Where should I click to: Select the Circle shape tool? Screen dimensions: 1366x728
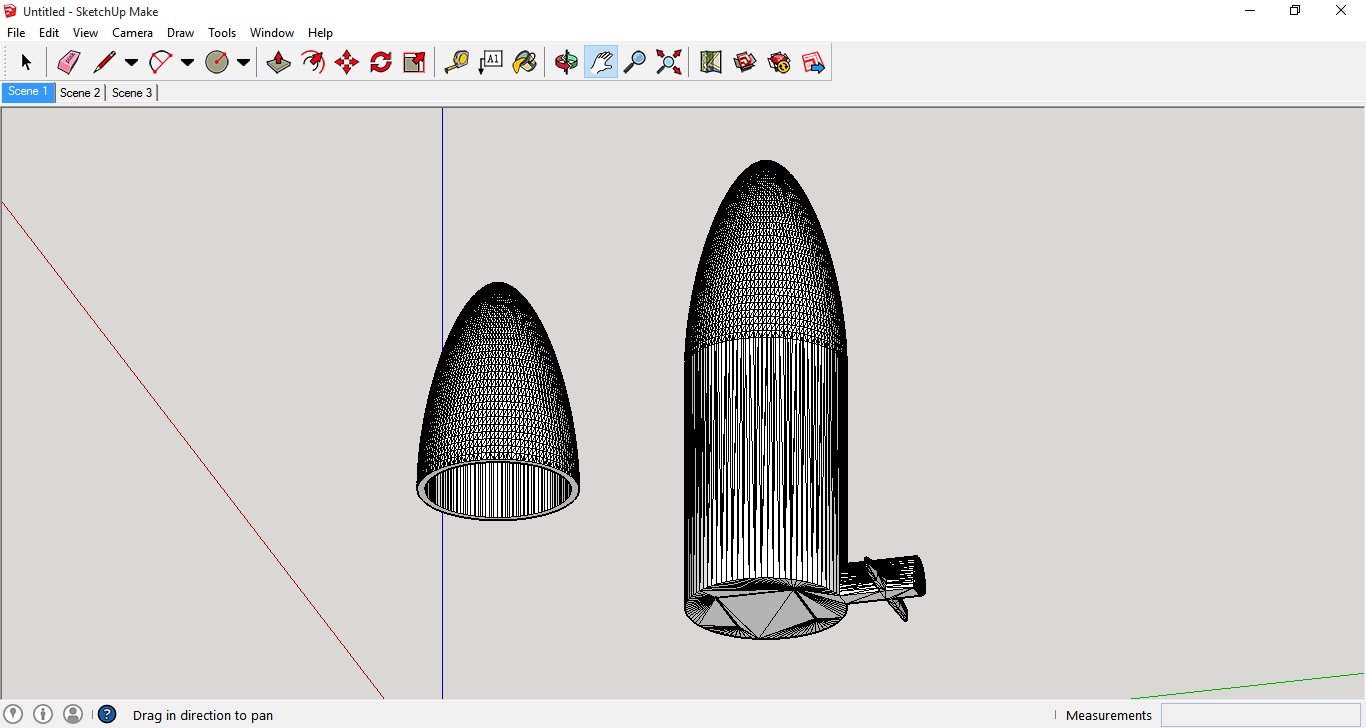click(x=217, y=62)
